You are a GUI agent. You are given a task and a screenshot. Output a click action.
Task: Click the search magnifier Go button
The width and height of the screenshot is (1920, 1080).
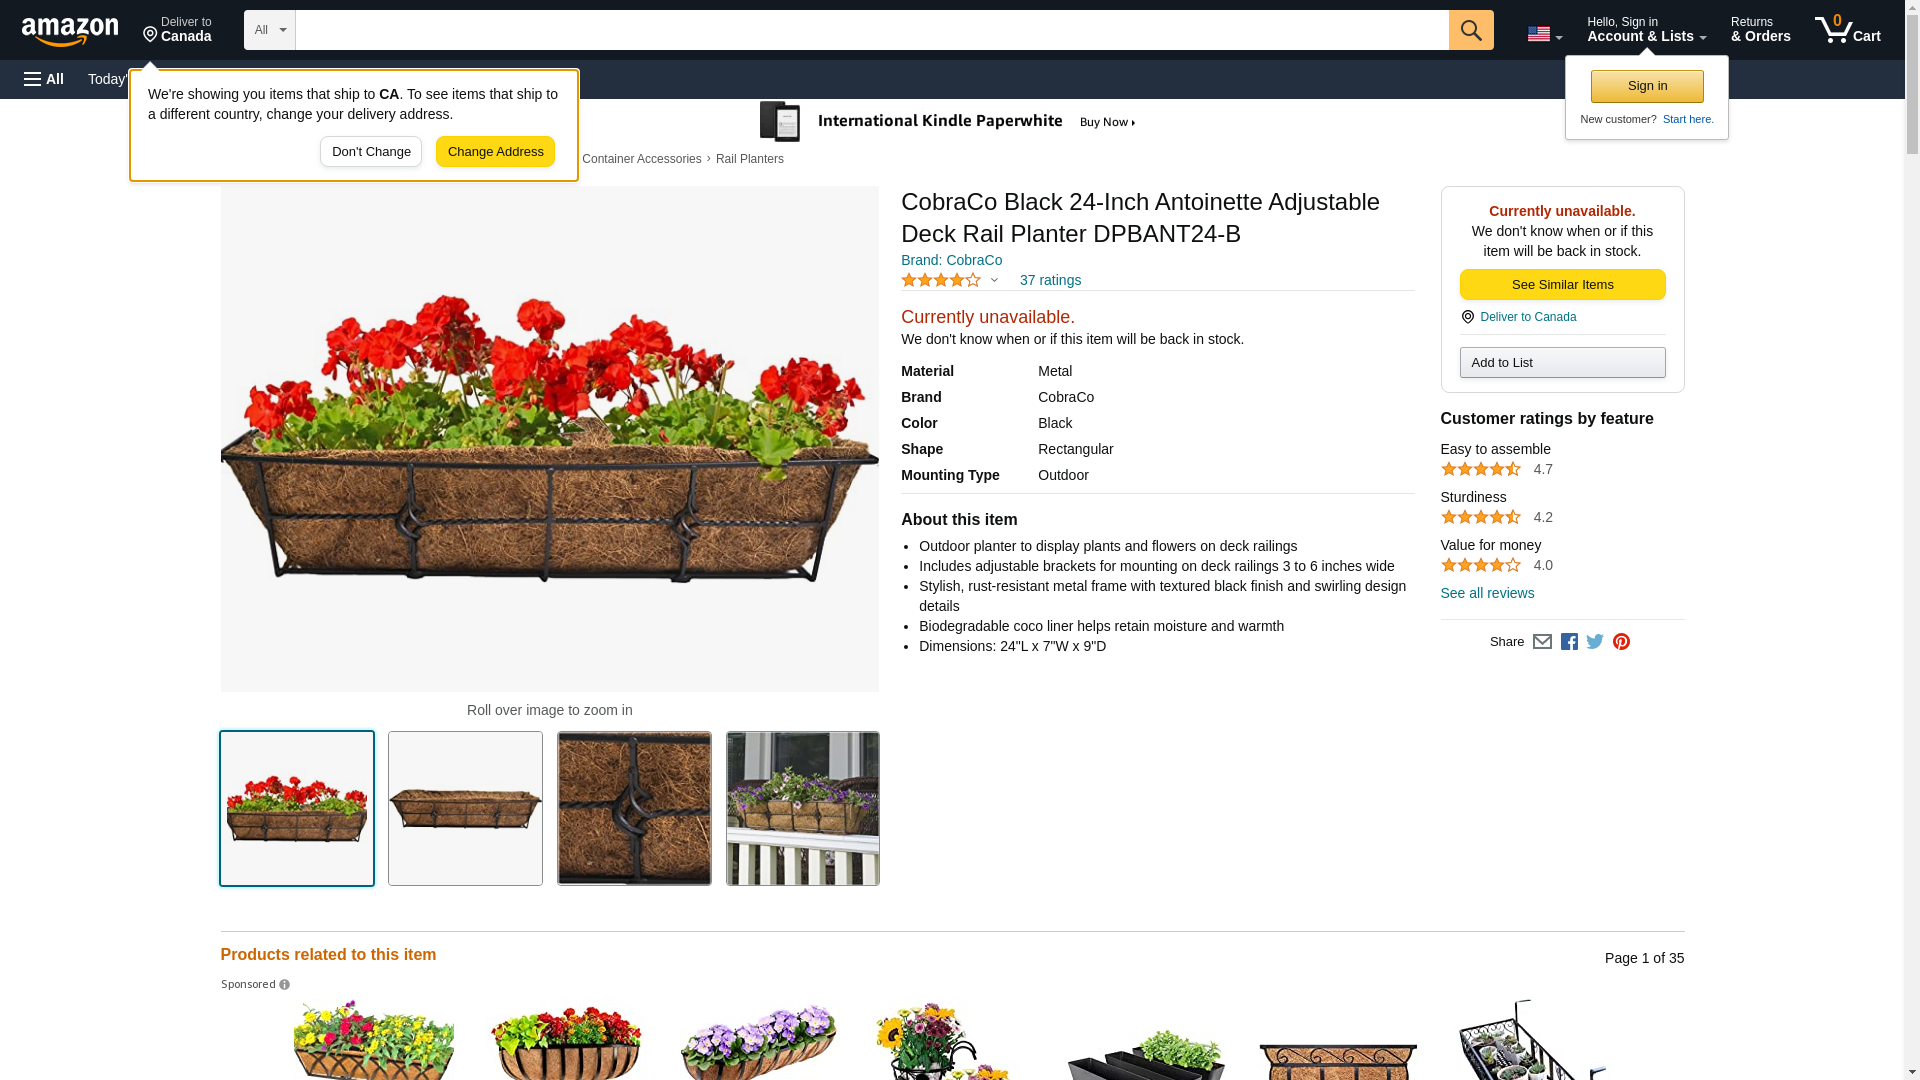pyautogui.click(x=1471, y=30)
